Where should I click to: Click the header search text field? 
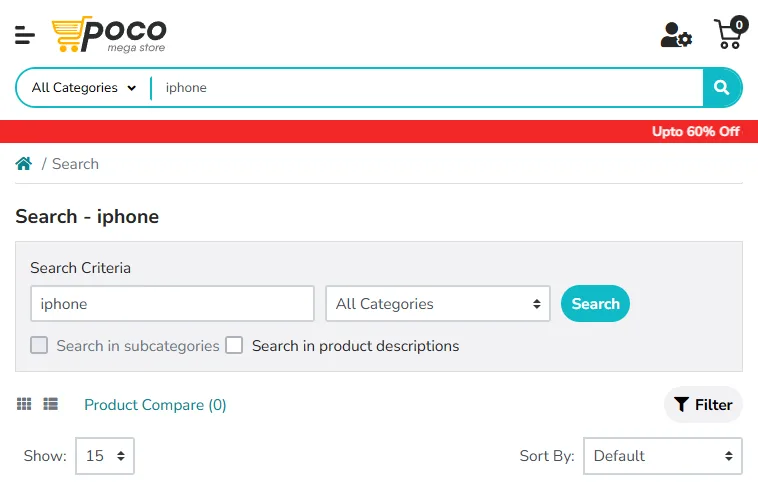coord(428,88)
